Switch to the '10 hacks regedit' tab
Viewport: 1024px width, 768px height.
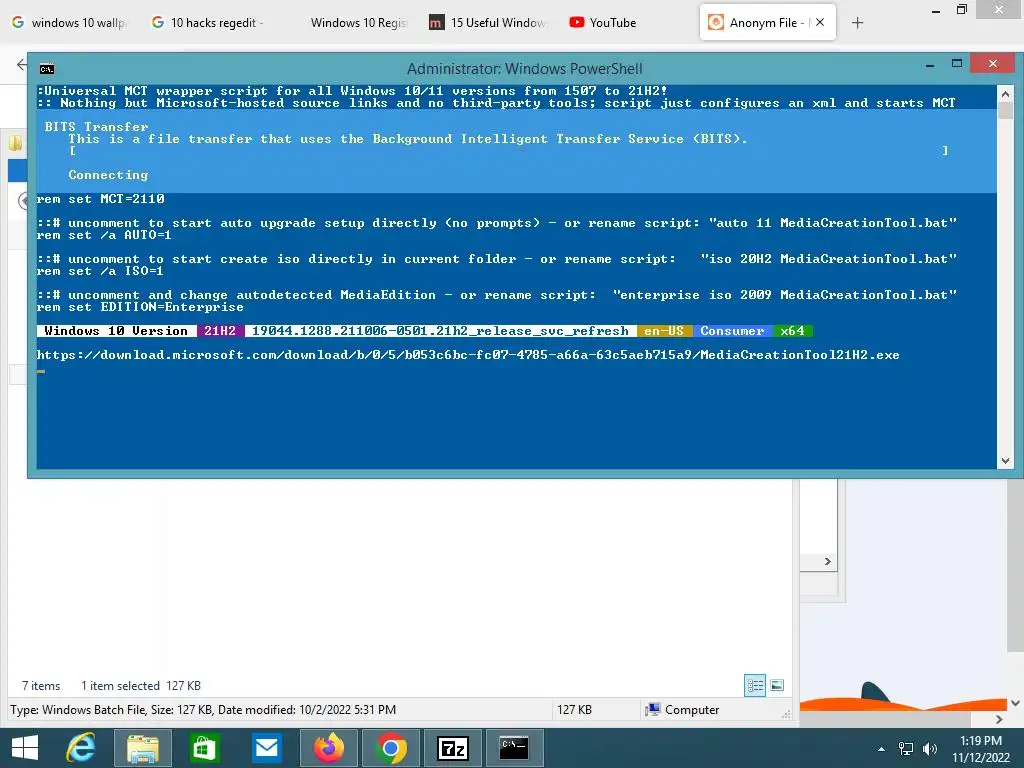click(208, 23)
